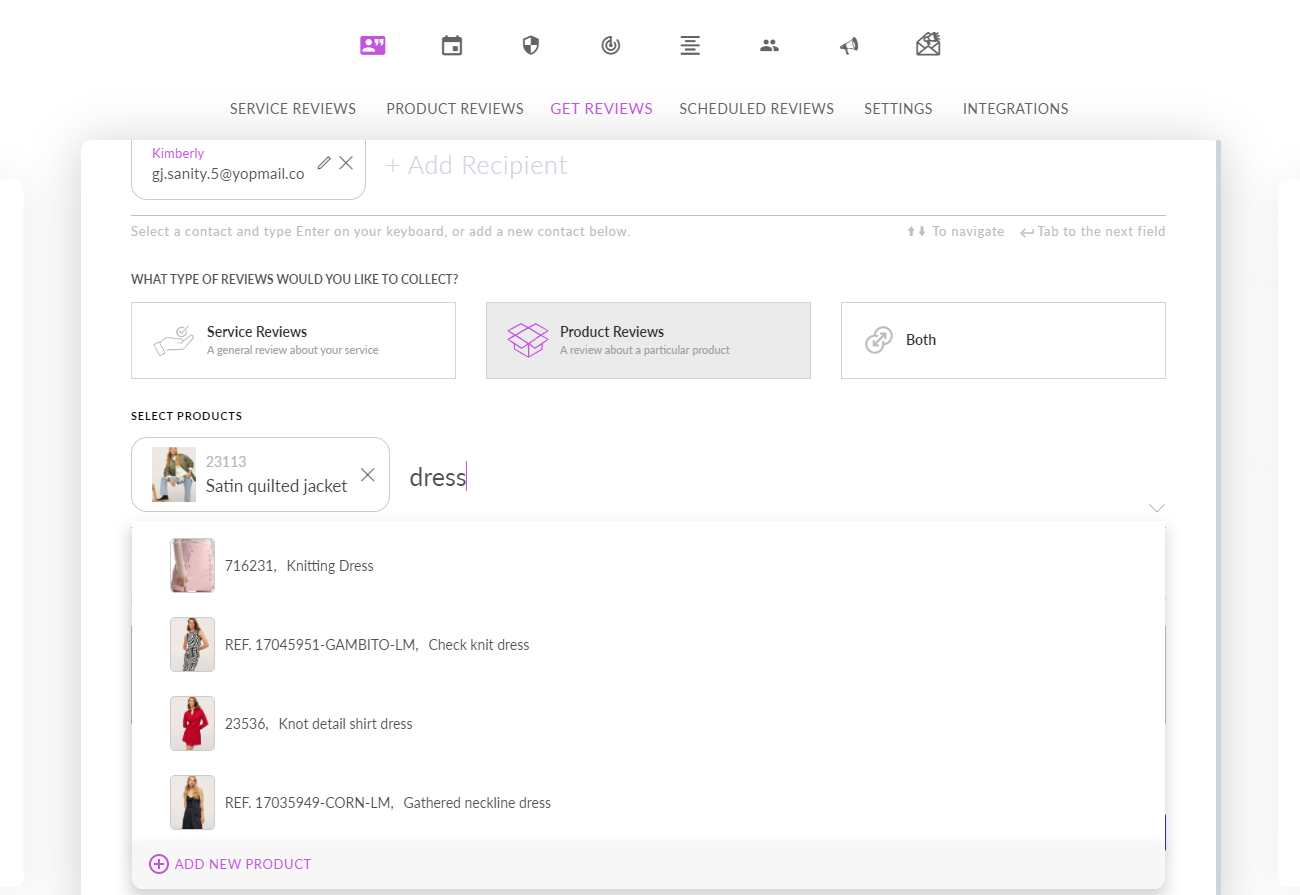Collapse the product dropdown chevron
Viewport: 1300px width, 895px height.
[x=1157, y=508]
